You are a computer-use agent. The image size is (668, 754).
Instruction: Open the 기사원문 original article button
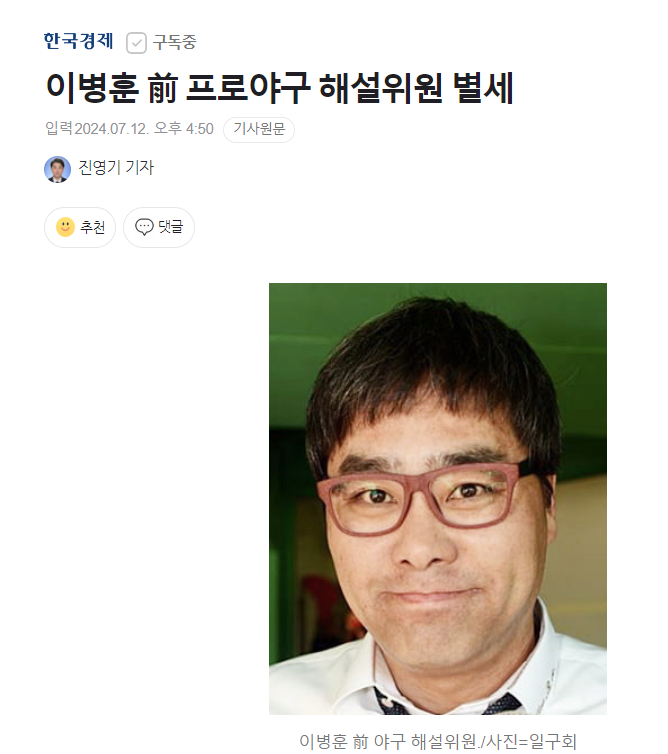click(x=259, y=129)
